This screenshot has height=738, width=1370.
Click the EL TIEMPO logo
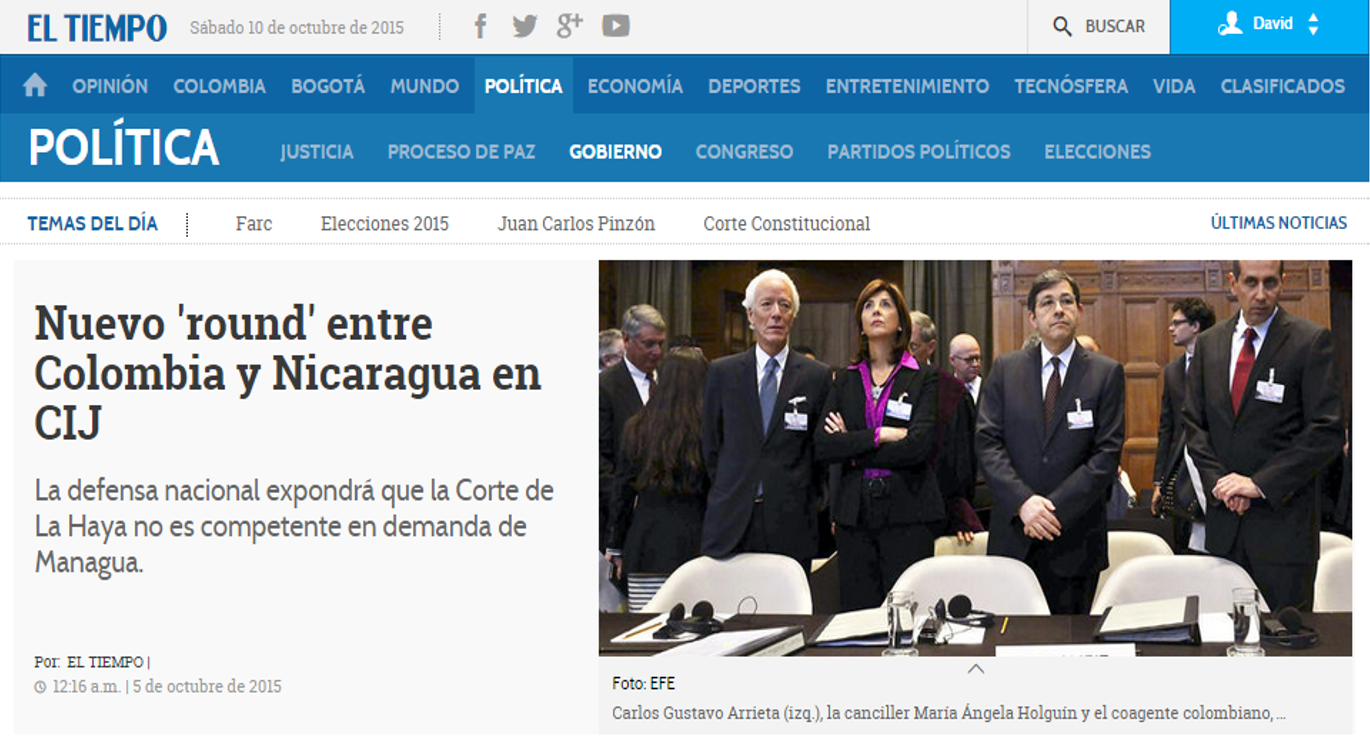pyautogui.click(x=97, y=28)
